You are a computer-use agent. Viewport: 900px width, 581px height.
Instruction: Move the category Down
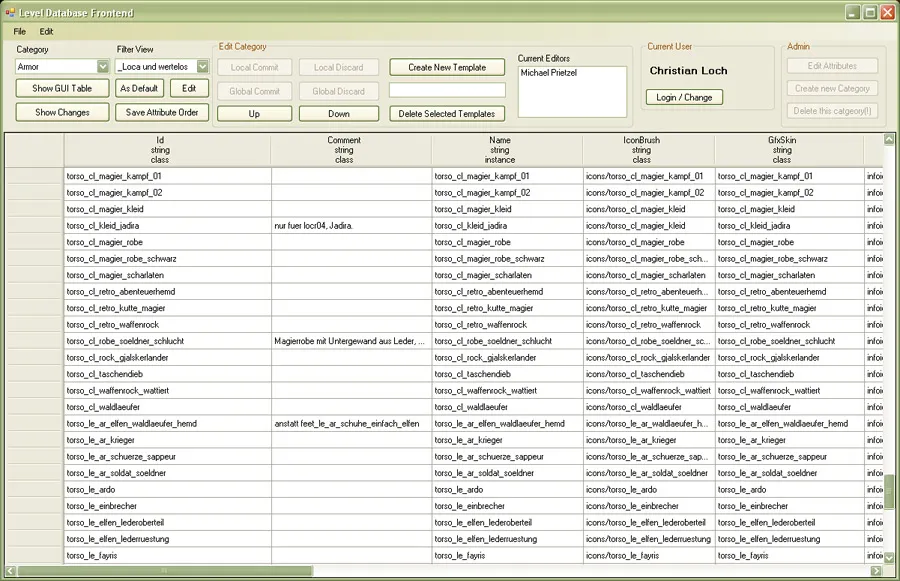(x=338, y=114)
